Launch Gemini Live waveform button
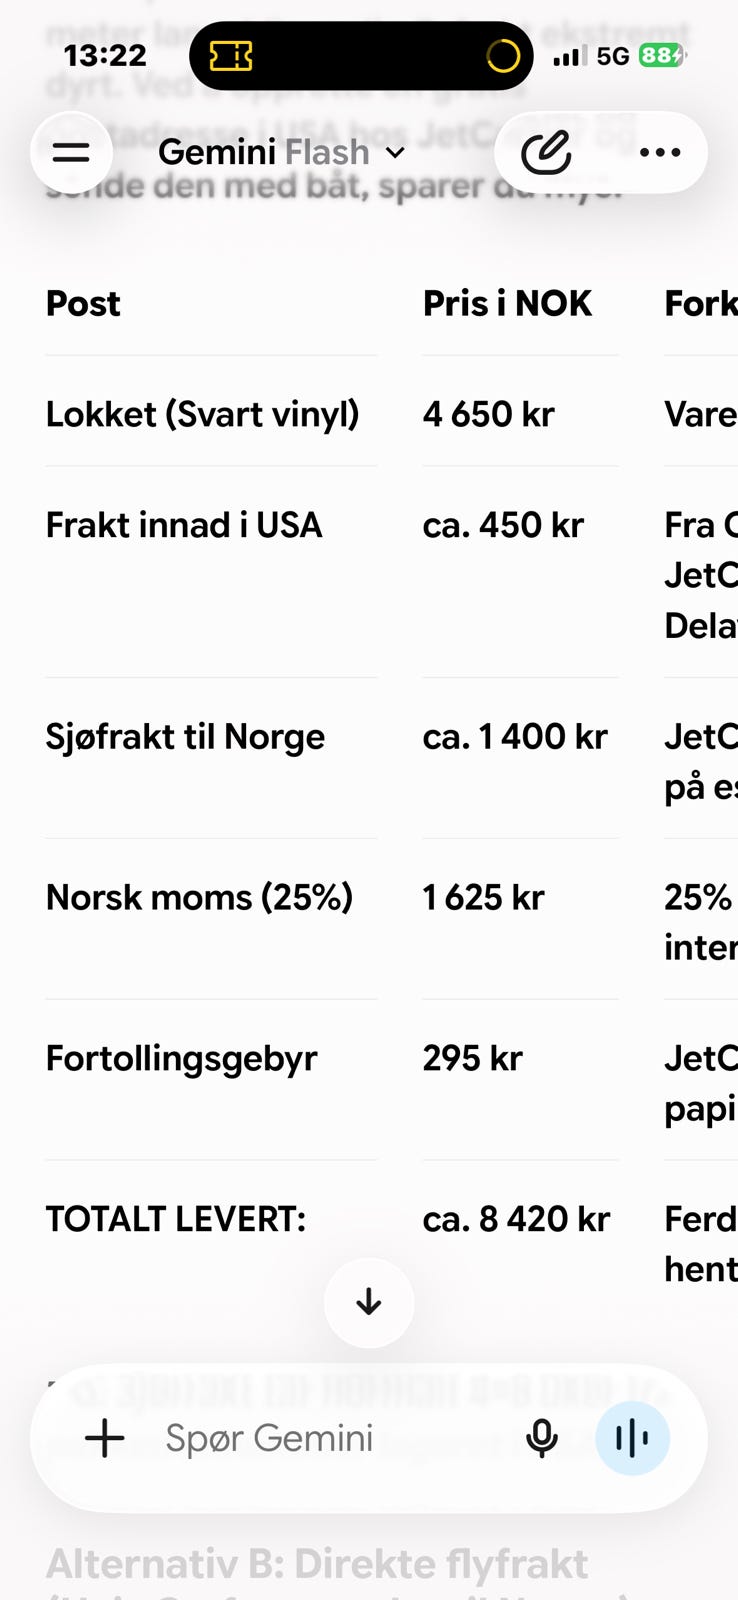This screenshot has width=738, height=1600. pyautogui.click(x=632, y=1438)
